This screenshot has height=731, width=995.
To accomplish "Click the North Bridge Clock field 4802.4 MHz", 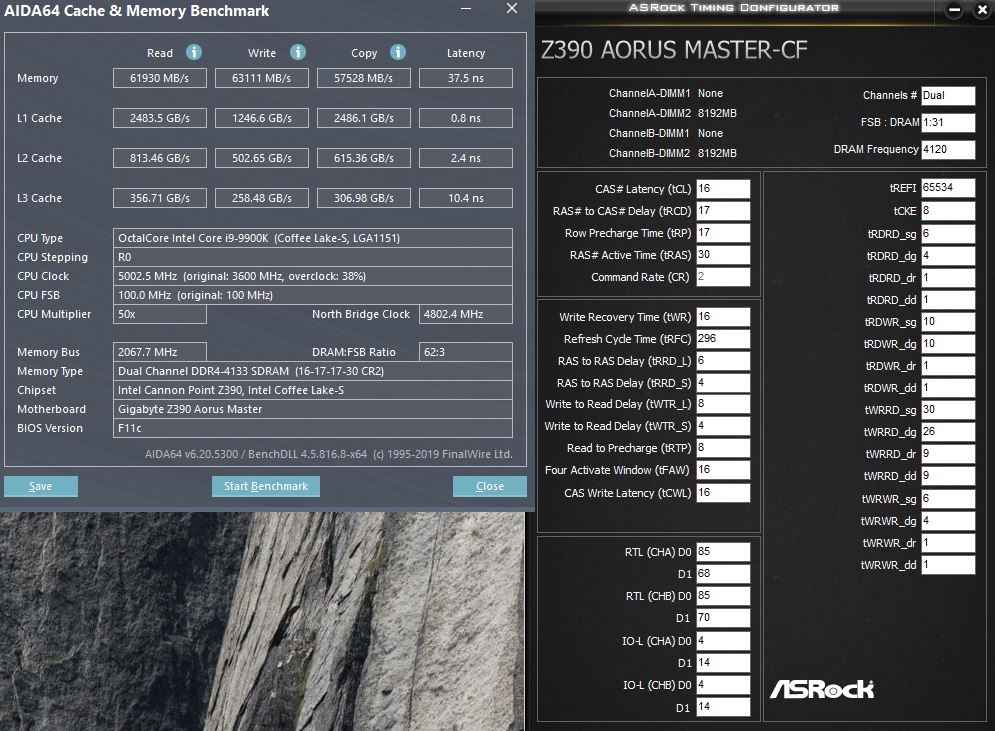I will coord(466,314).
